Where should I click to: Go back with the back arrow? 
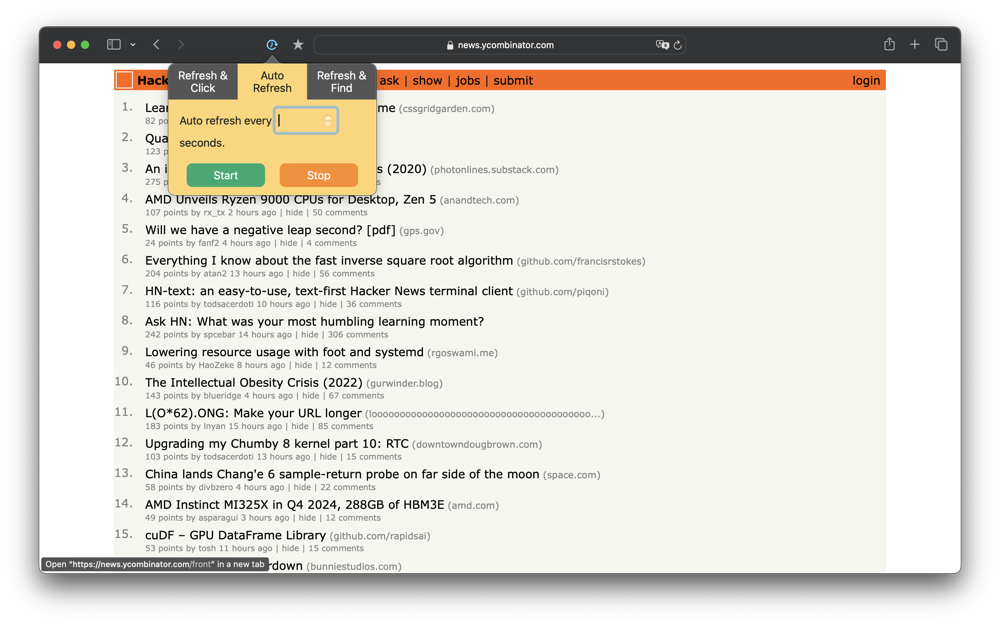click(156, 45)
